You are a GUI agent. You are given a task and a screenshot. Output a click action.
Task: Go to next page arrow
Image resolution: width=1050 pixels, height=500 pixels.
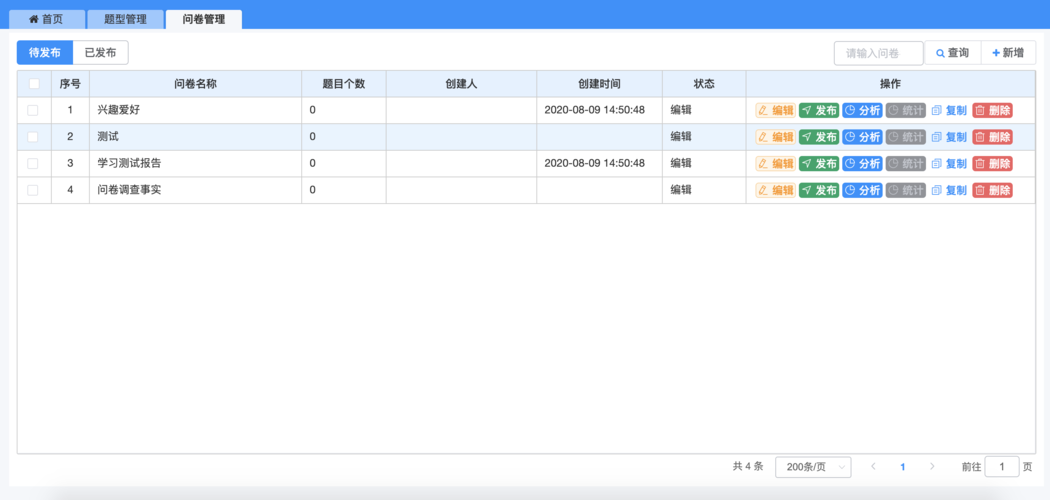932,467
